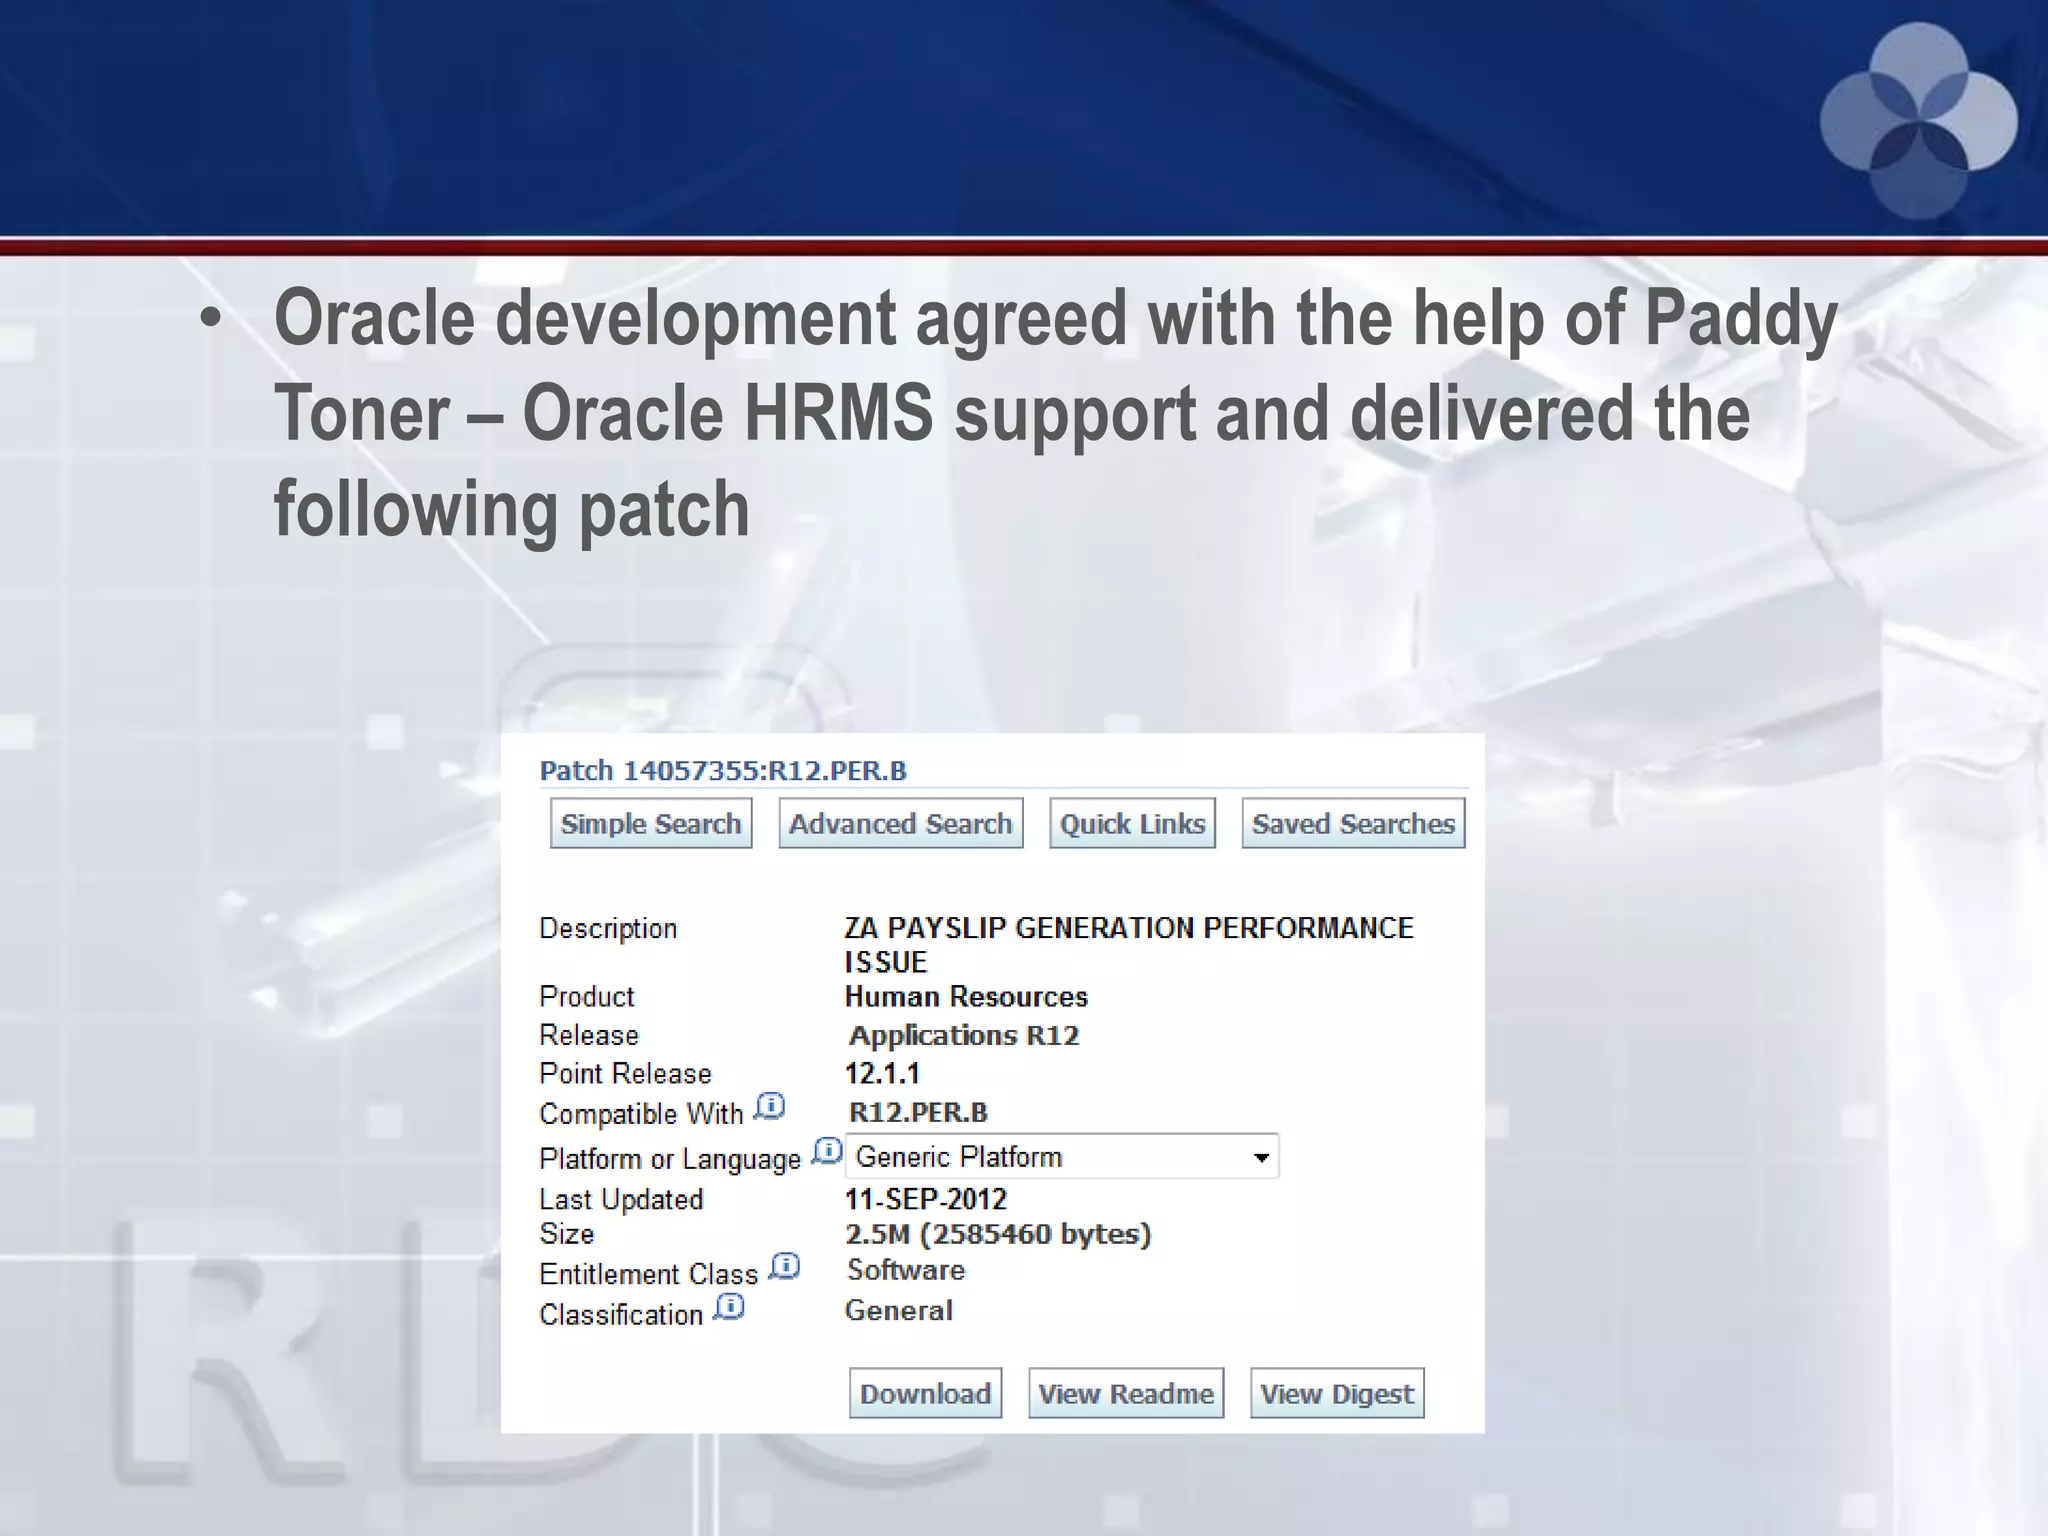Click the Release field label
Screen dimensions: 2048x1536
(588, 1035)
